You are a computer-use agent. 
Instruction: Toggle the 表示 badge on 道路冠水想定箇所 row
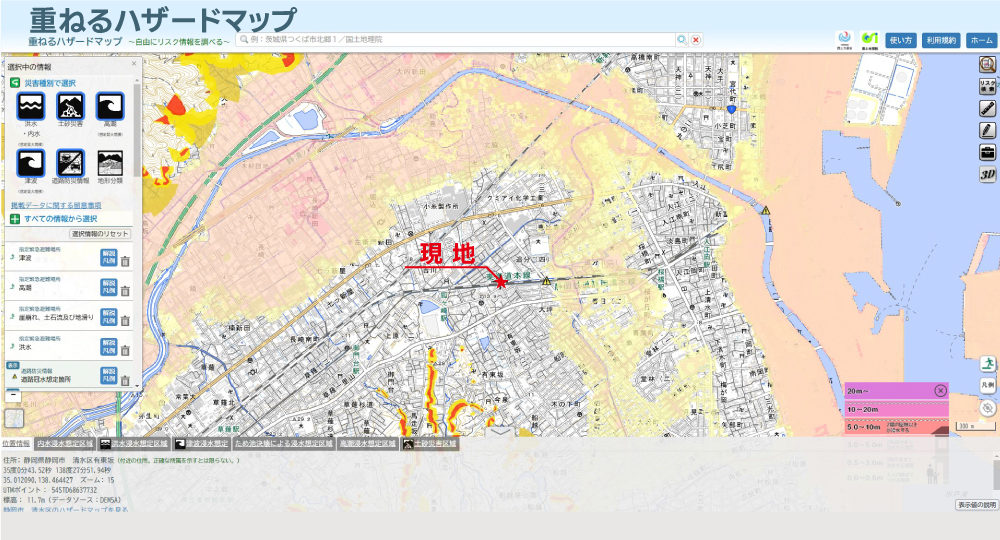pos(12,365)
